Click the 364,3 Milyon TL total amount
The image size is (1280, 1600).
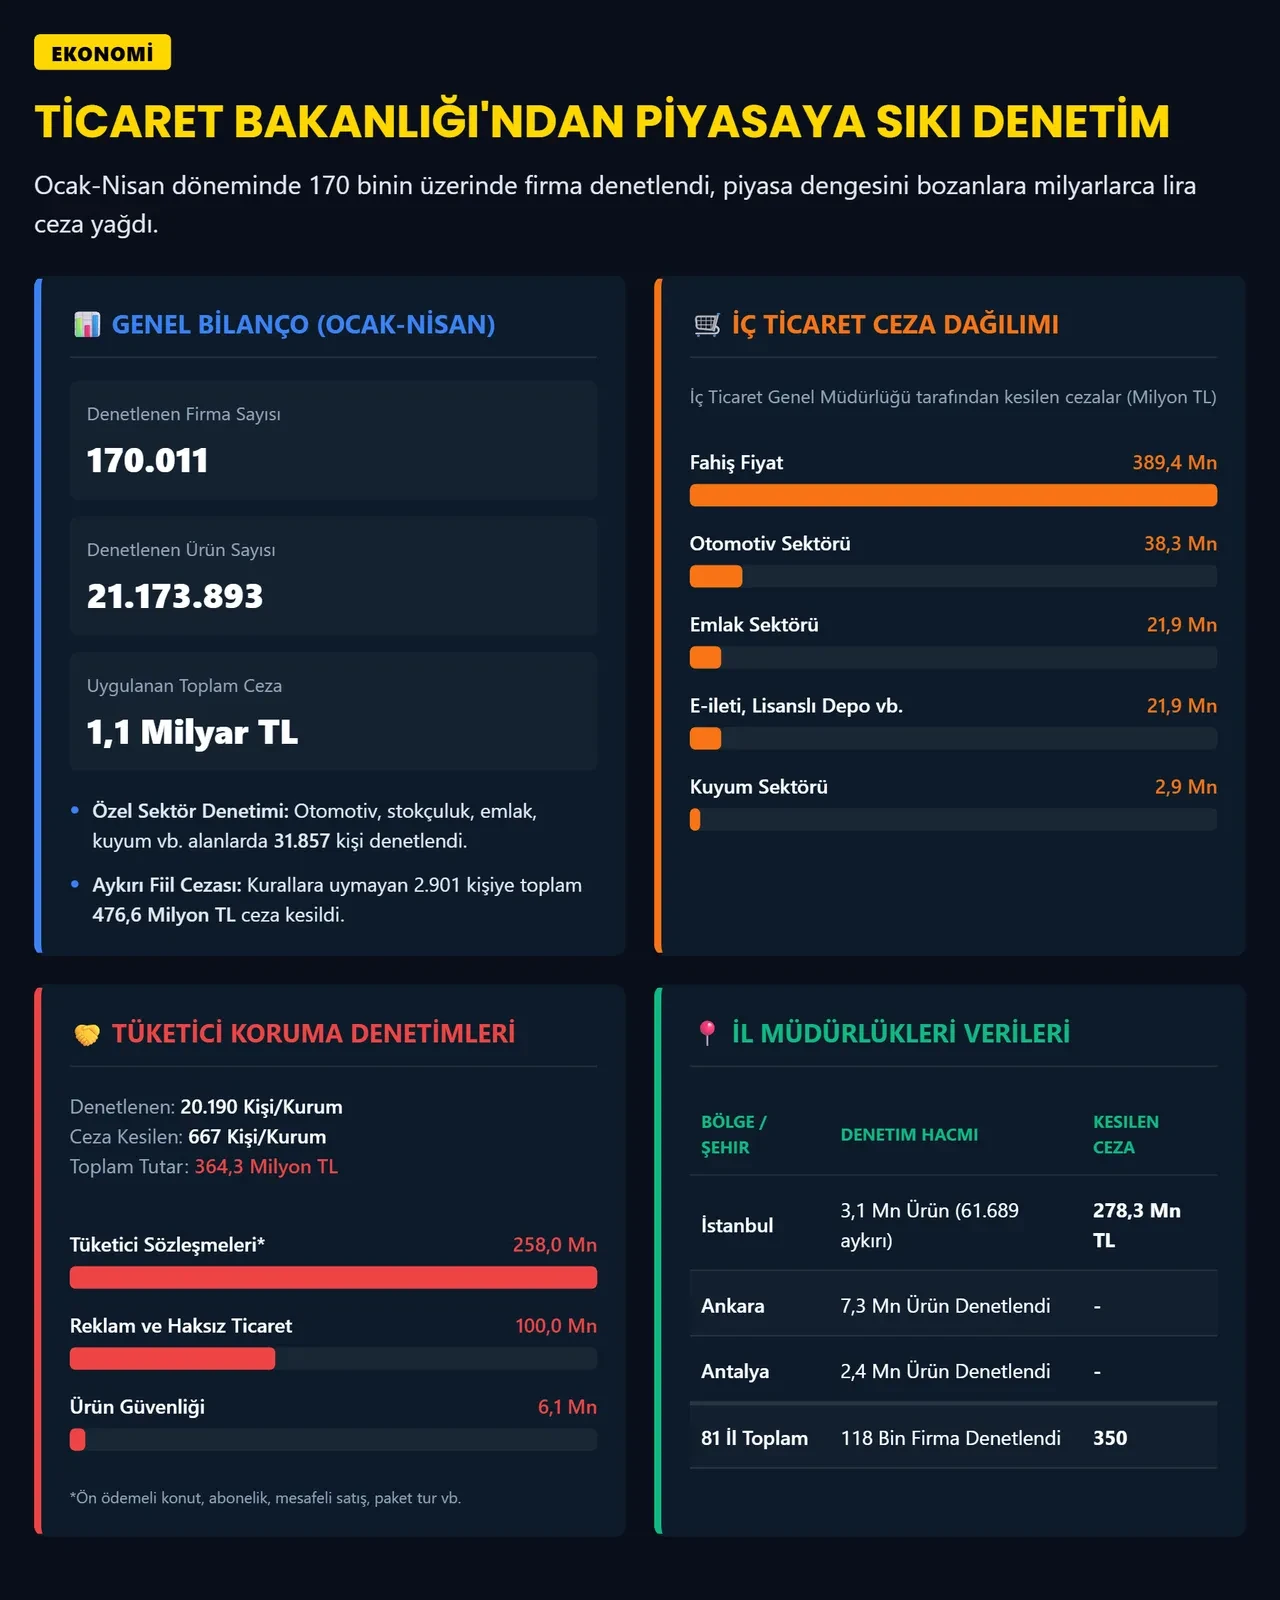266,1167
